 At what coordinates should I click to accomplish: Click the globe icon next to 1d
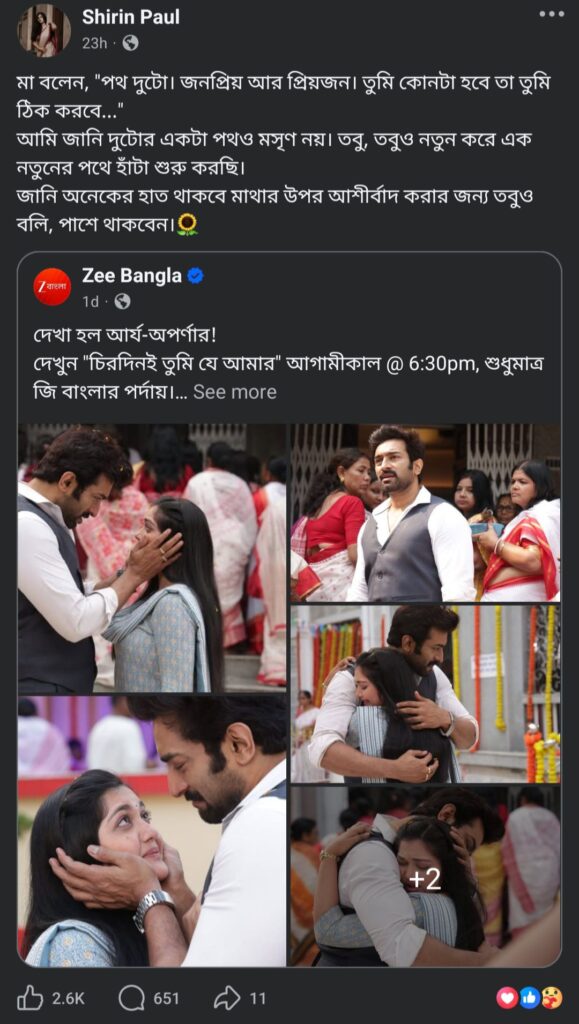[x=122, y=301]
